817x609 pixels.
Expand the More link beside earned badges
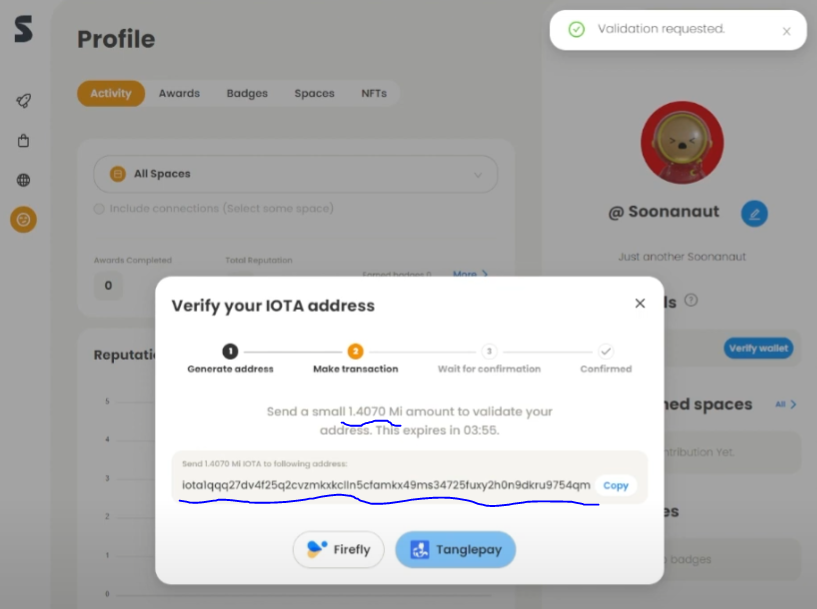click(470, 274)
